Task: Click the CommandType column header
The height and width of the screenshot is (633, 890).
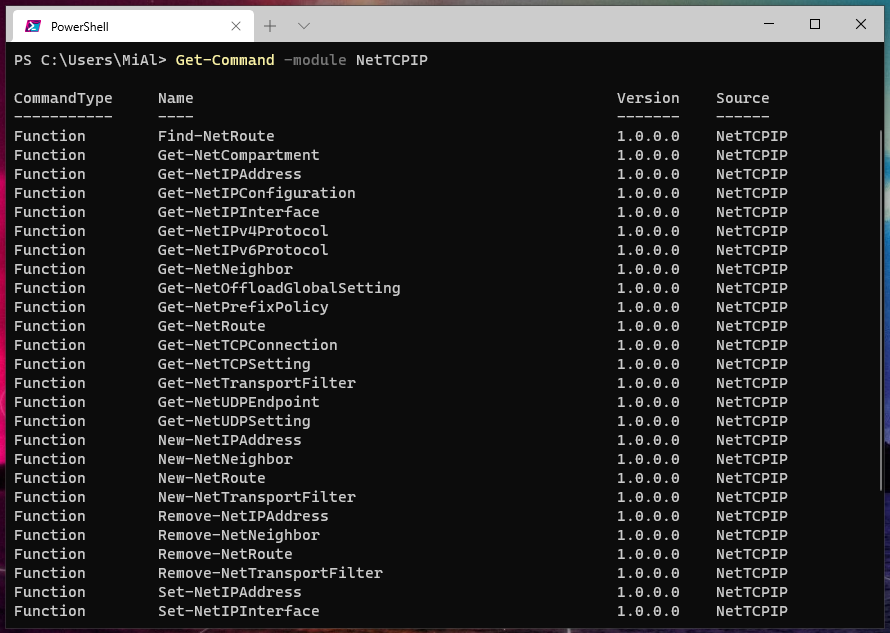Action: pos(63,98)
